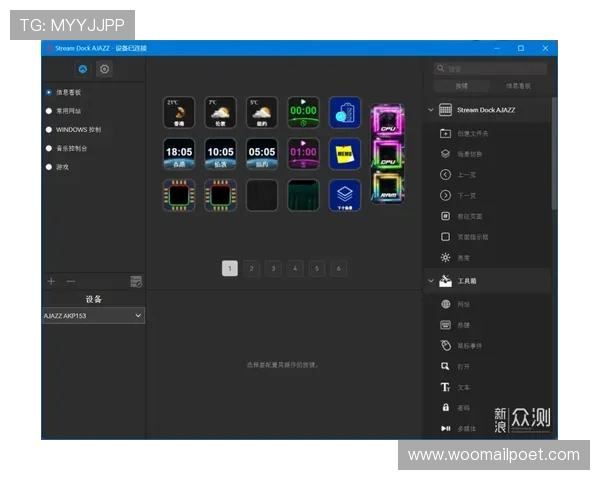This screenshot has height=480, width=600.
Task: Select the 常用网站 profile radio button
Action: pyautogui.click(x=49, y=111)
